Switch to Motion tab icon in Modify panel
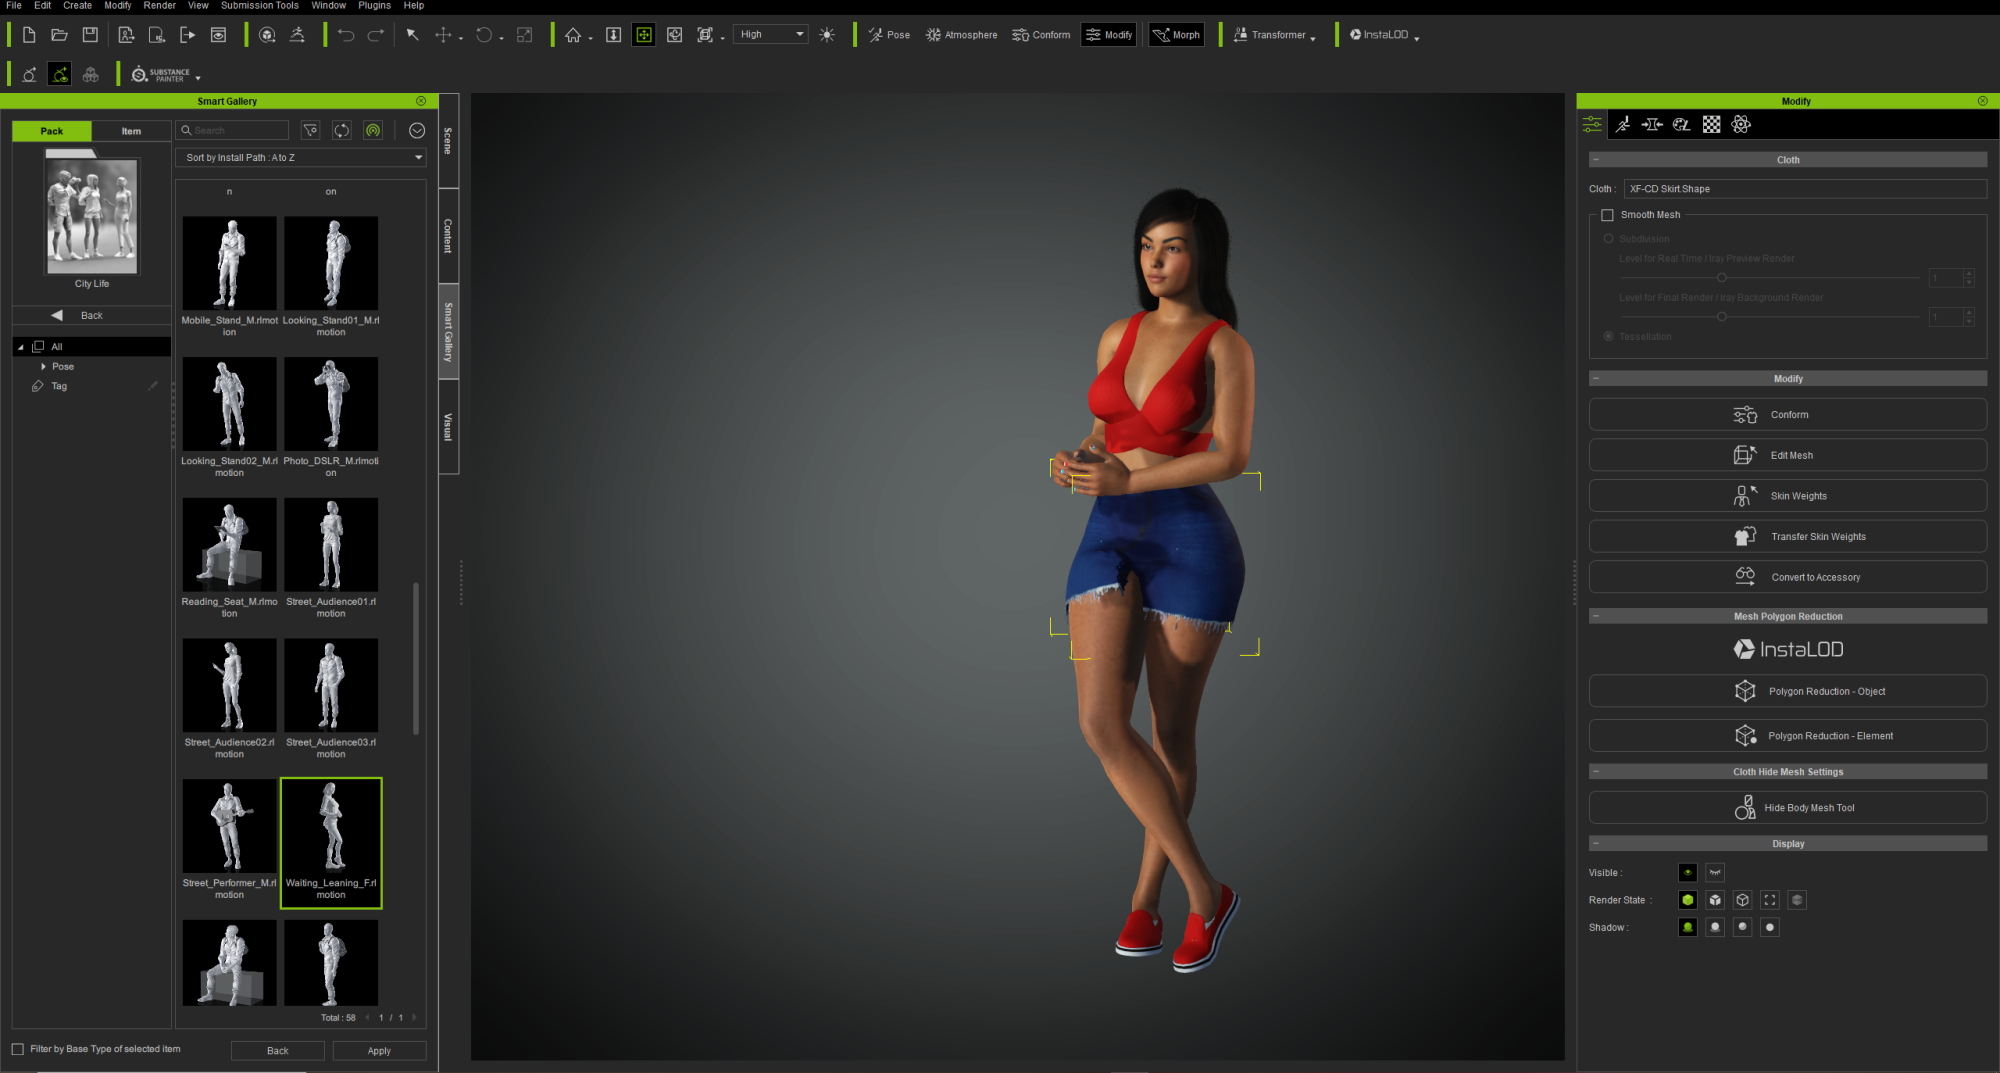Screen dimensions: 2000x1073 [x=1622, y=124]
